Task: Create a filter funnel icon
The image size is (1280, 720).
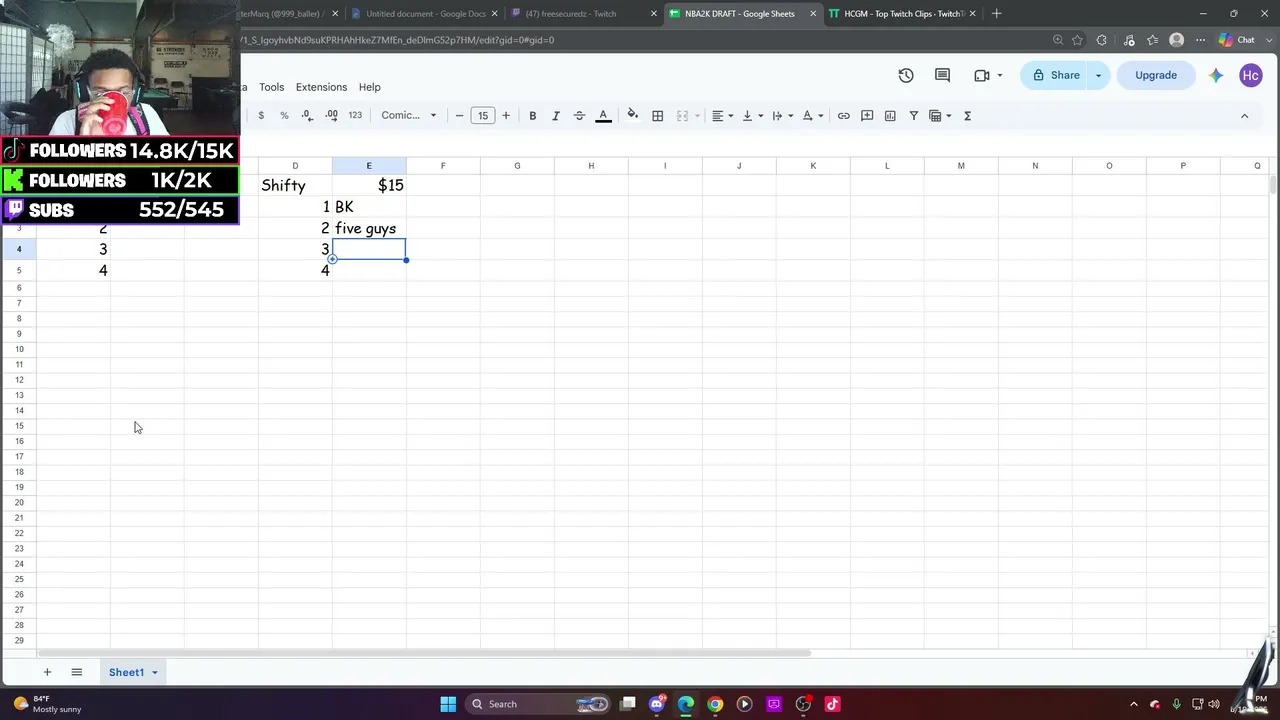Action: (913, 116)
